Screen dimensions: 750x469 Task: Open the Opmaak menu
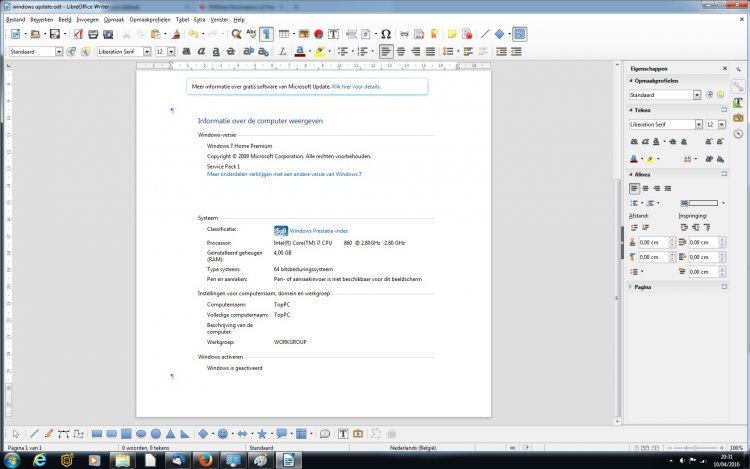pos(114,19)
